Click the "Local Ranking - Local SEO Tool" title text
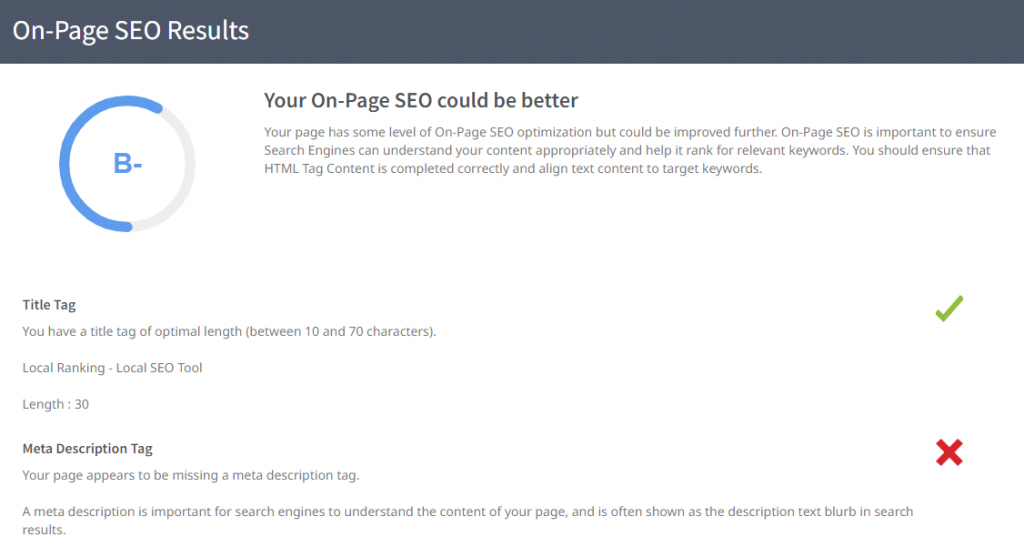1024x547 pixels. click(112, 368)
